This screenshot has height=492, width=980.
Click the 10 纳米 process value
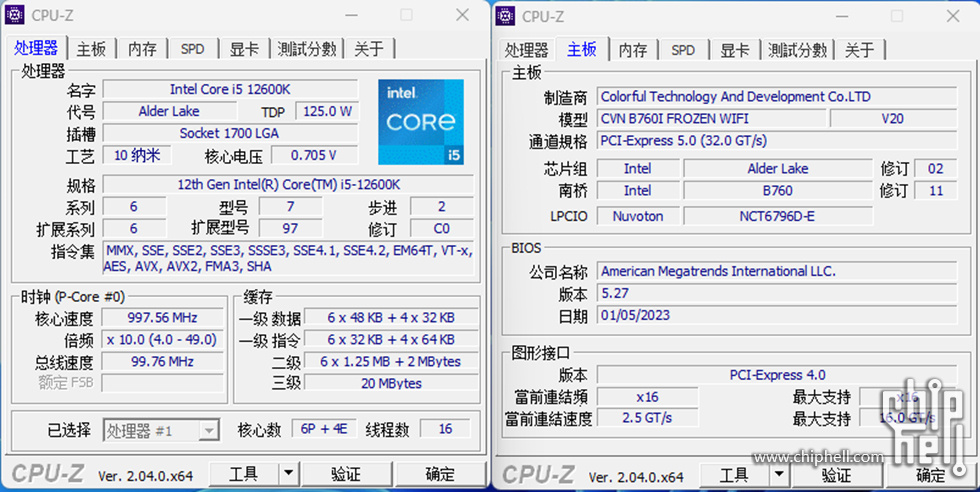(137, 155)
